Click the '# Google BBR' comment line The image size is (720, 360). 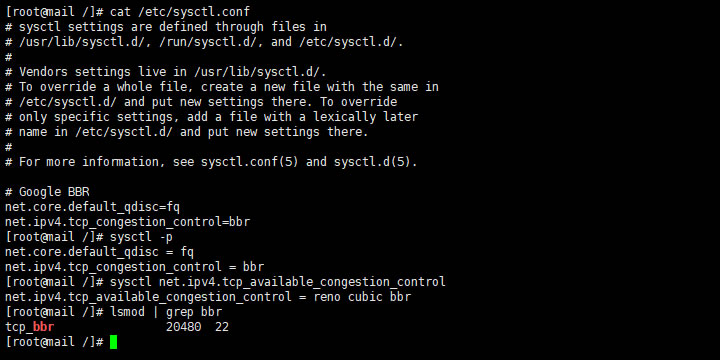click(47, 192)
